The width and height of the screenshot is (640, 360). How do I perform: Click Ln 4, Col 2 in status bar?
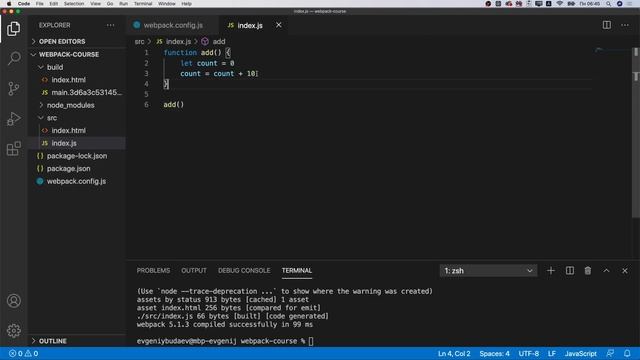tap(454, 353)
